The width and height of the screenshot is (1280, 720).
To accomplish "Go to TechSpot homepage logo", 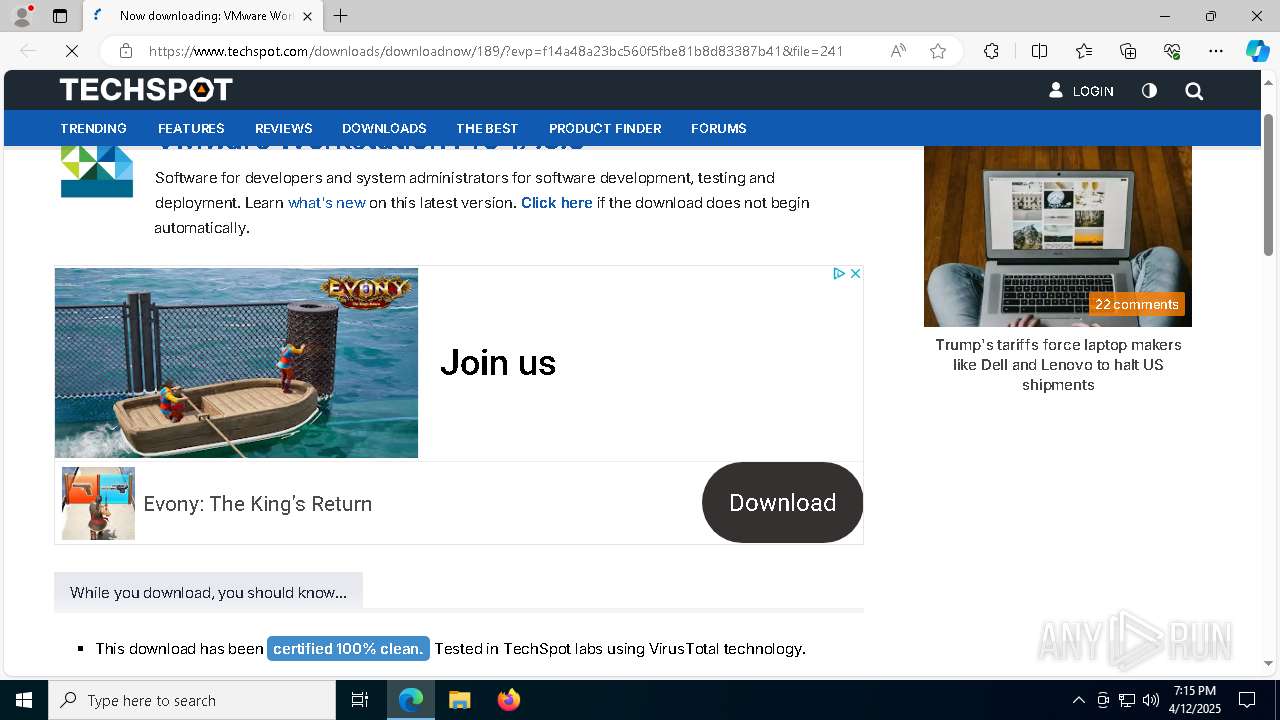I will (146, 90).
